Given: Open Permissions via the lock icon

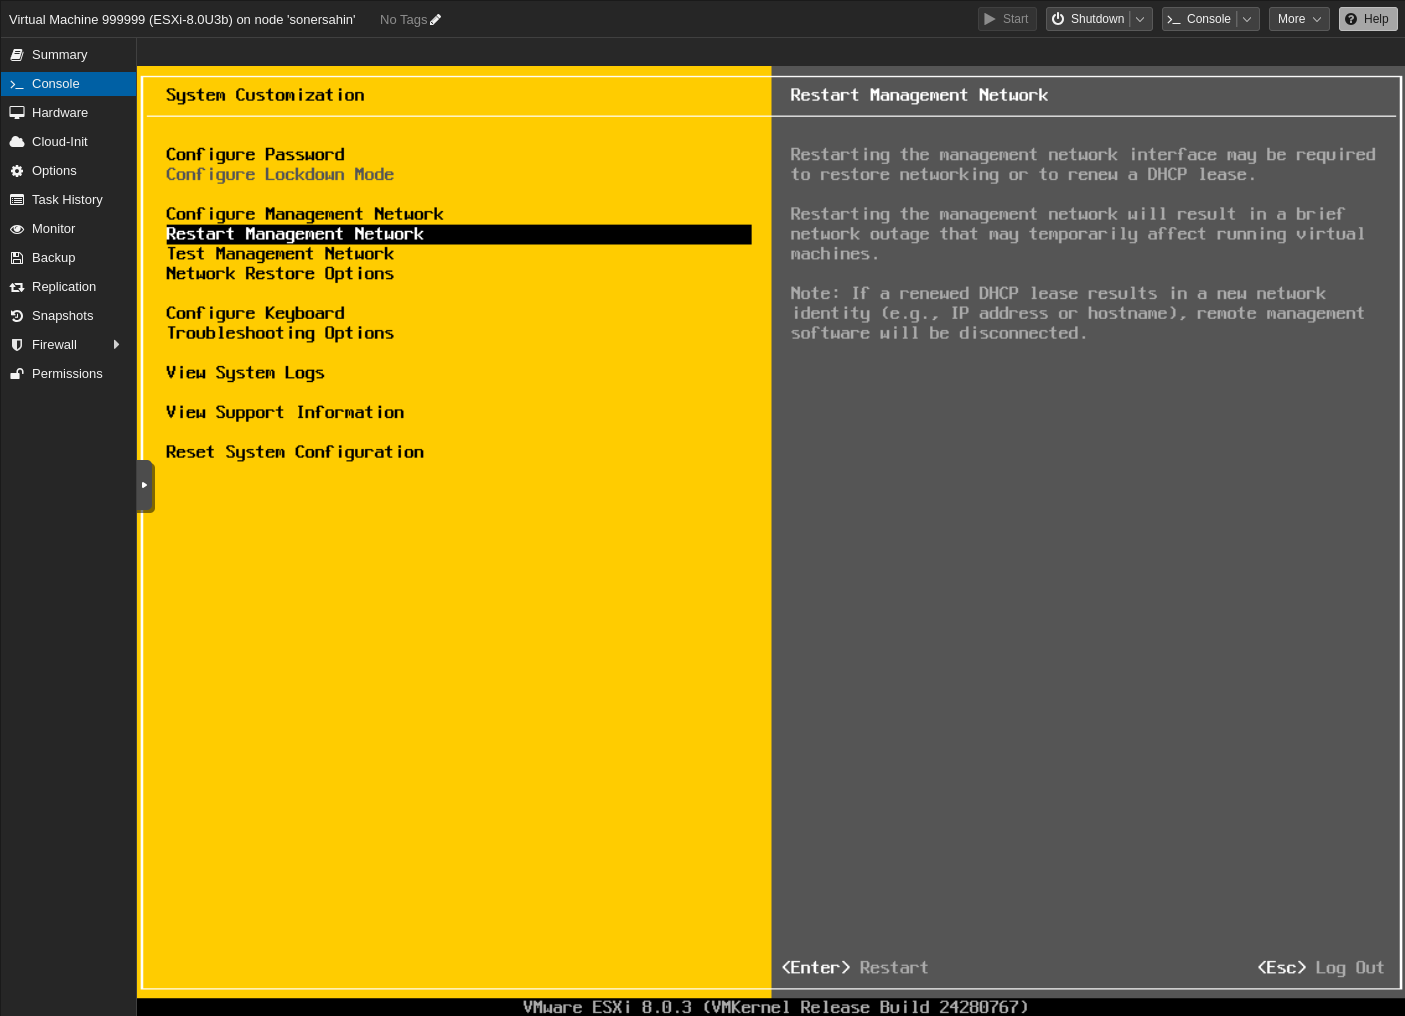Looking at the screenshot, I should coord(17,373).
